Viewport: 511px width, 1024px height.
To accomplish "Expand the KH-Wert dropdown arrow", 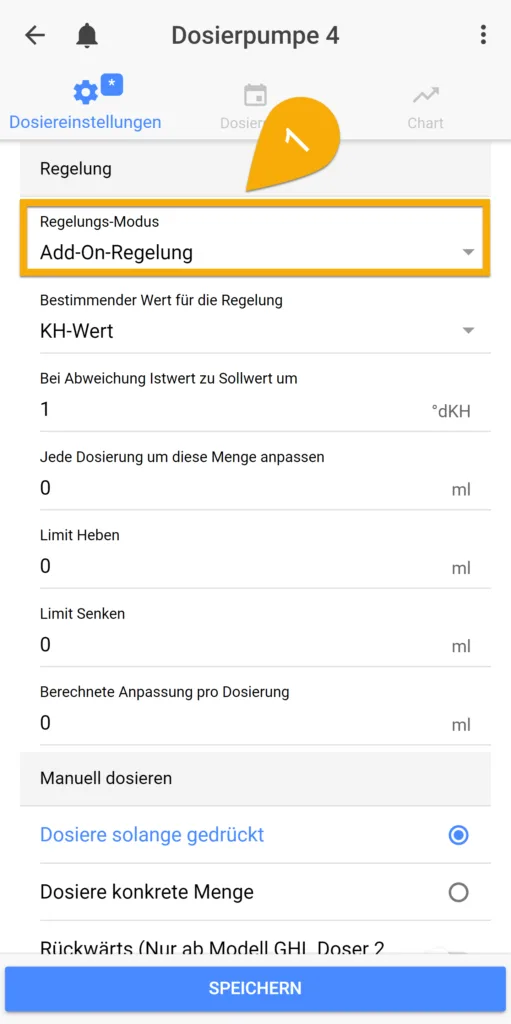I will (468, 330).
